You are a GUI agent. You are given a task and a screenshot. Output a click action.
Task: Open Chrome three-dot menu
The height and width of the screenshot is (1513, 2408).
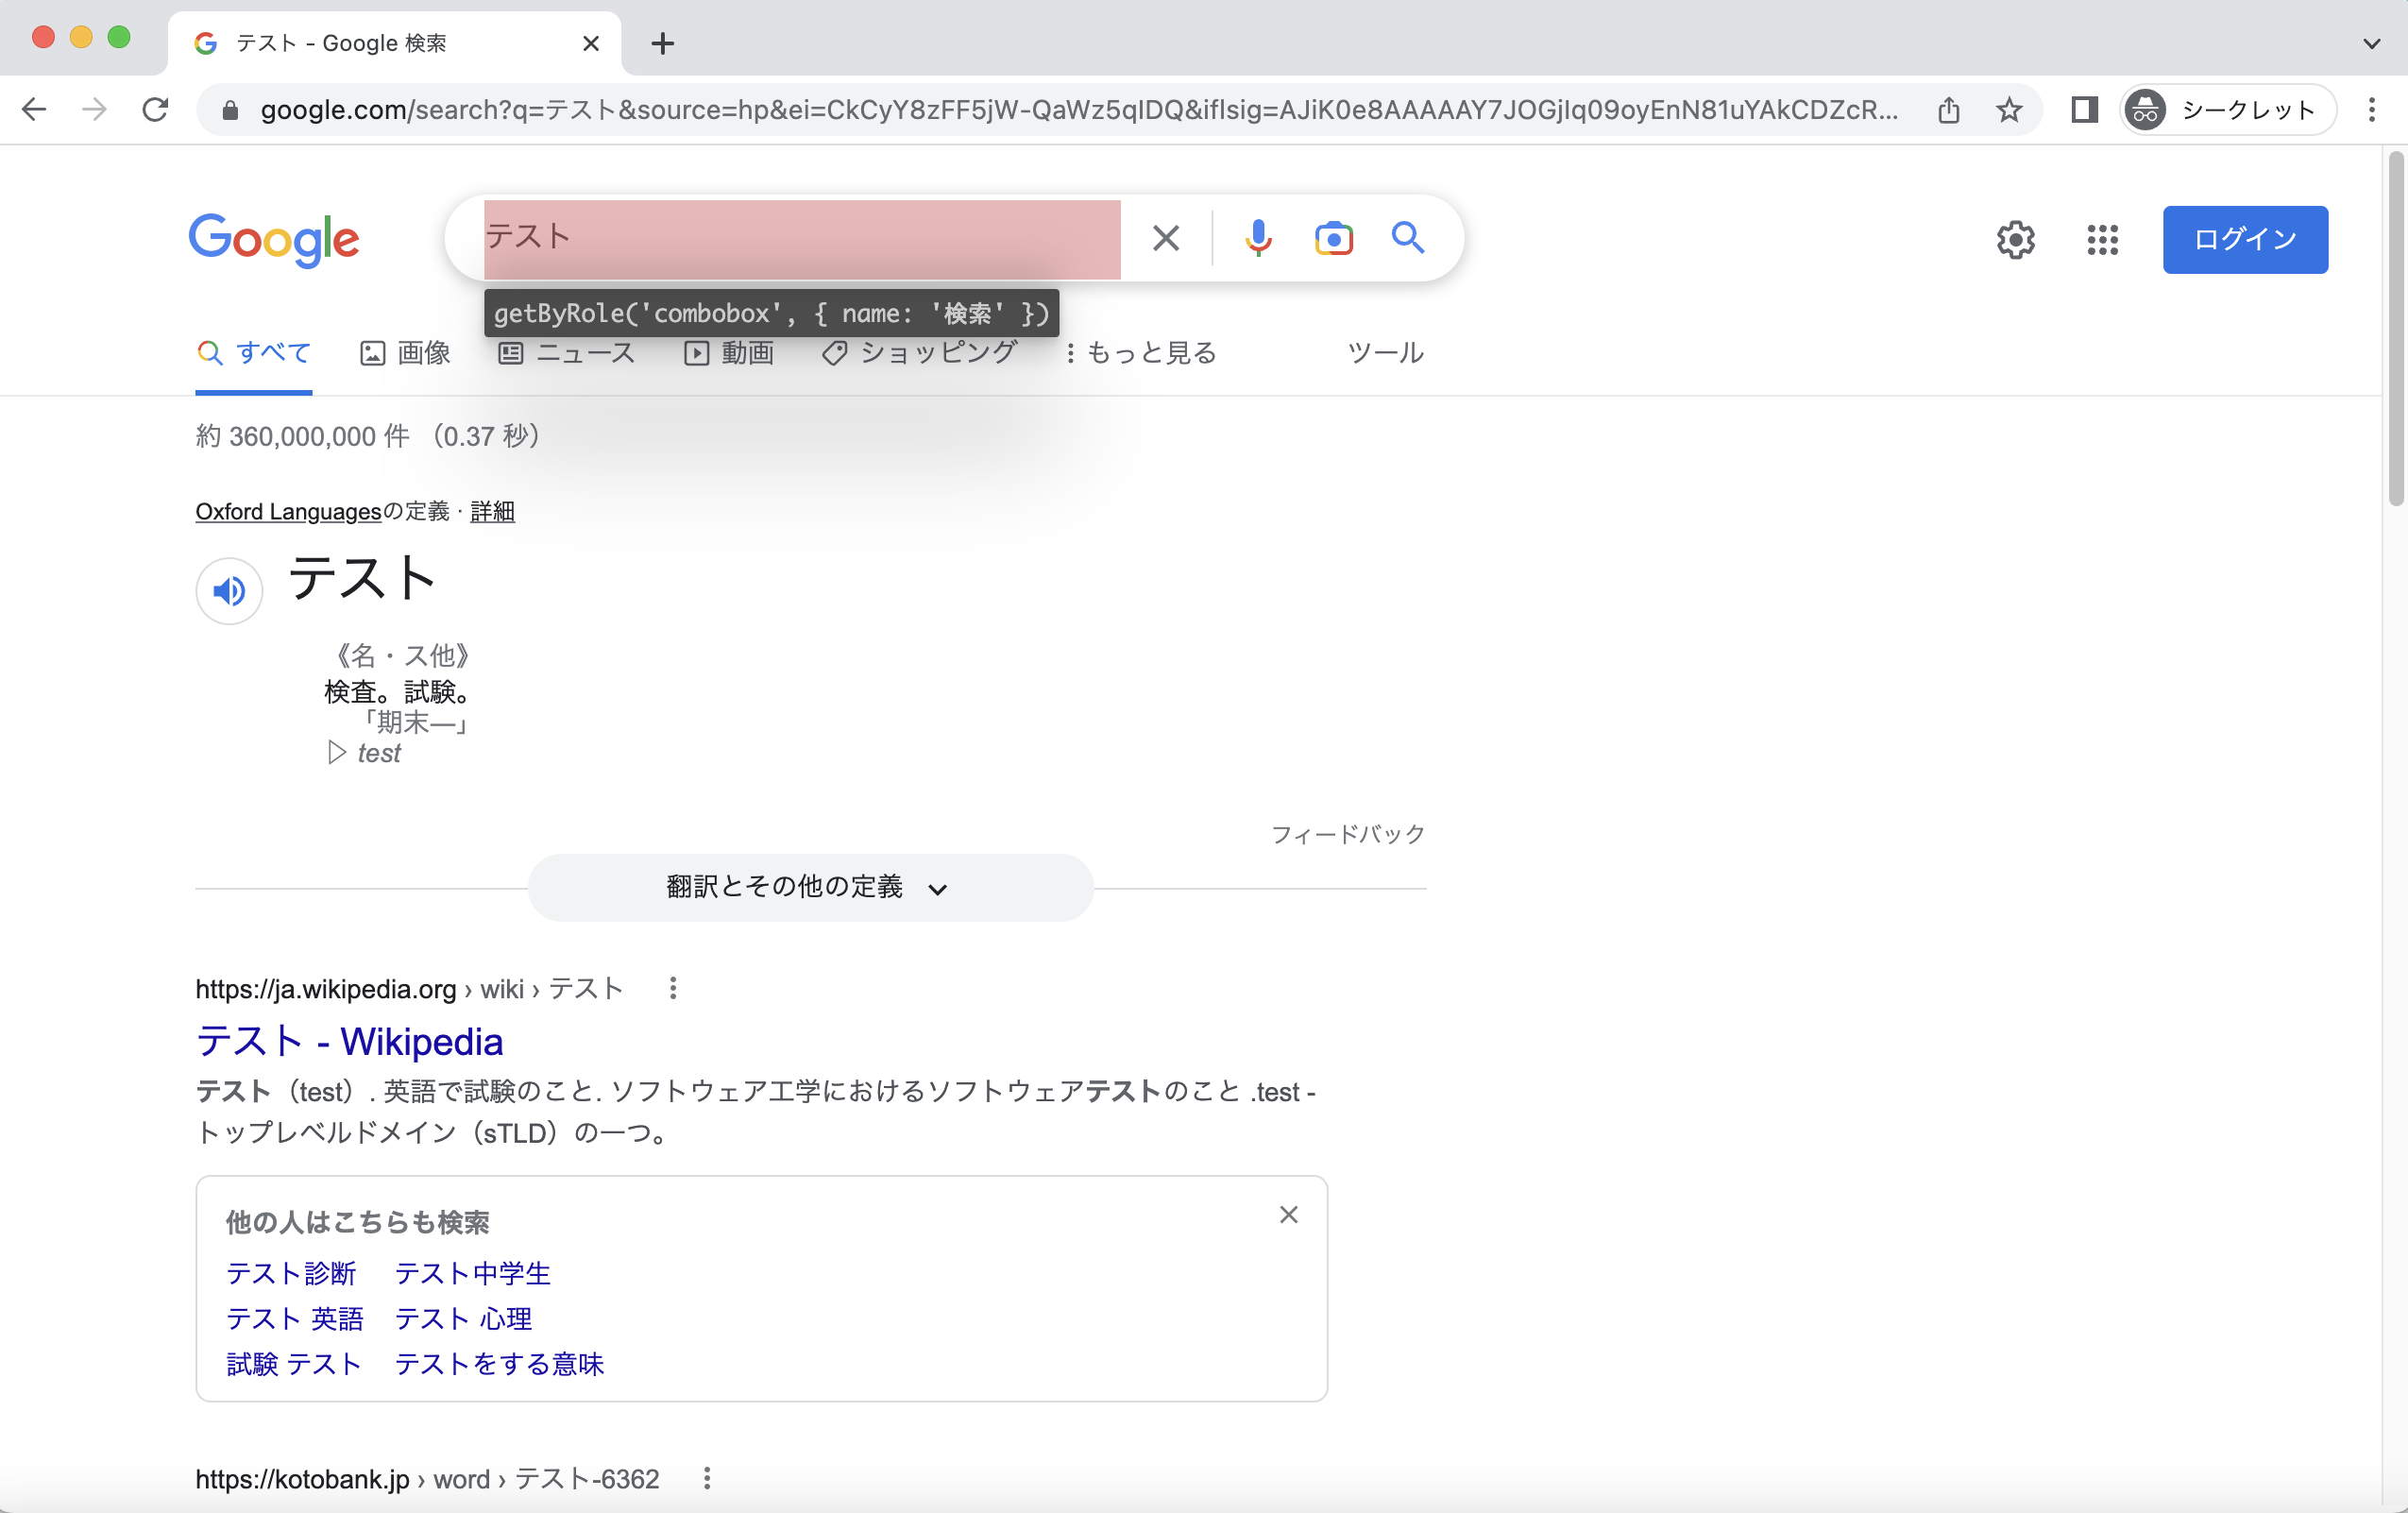2372,110
